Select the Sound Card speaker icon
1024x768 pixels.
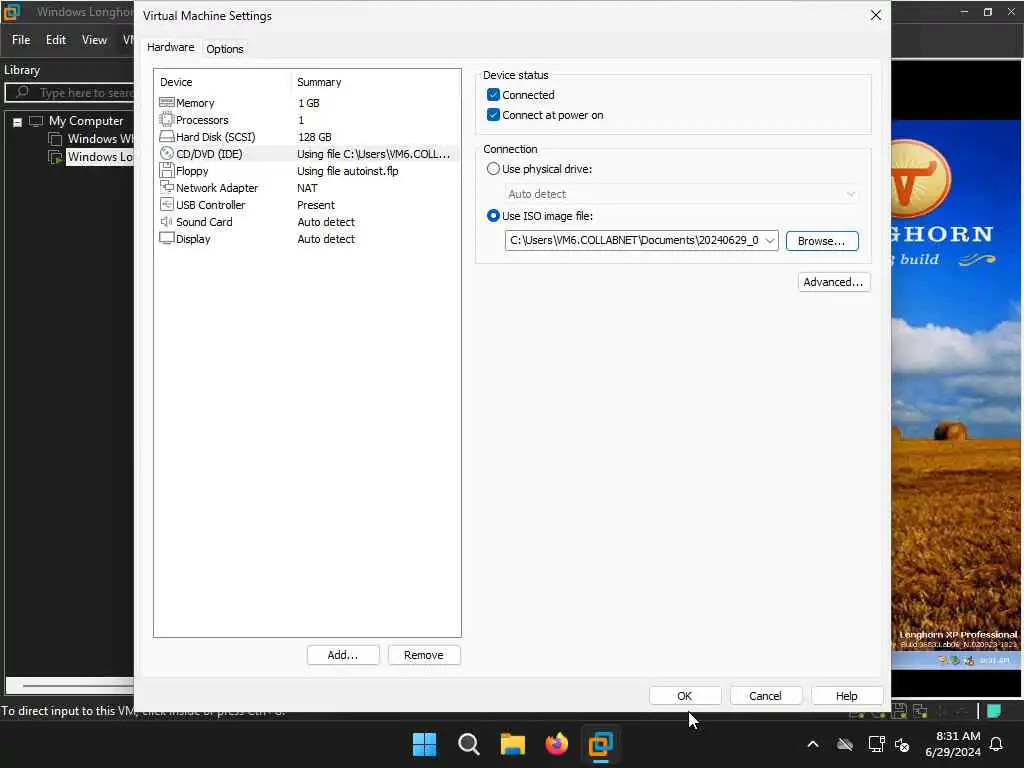pyautogui.click(x=167, y=221)
